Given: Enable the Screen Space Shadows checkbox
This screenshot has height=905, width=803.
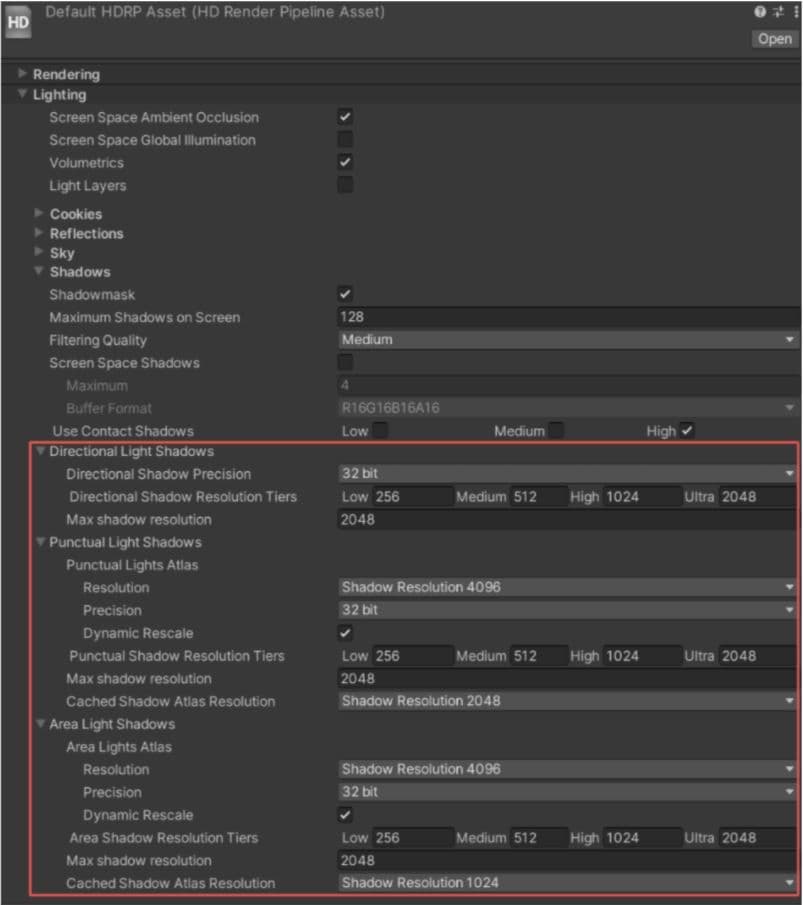Looking at the screenshot, I should coord(345,362).
